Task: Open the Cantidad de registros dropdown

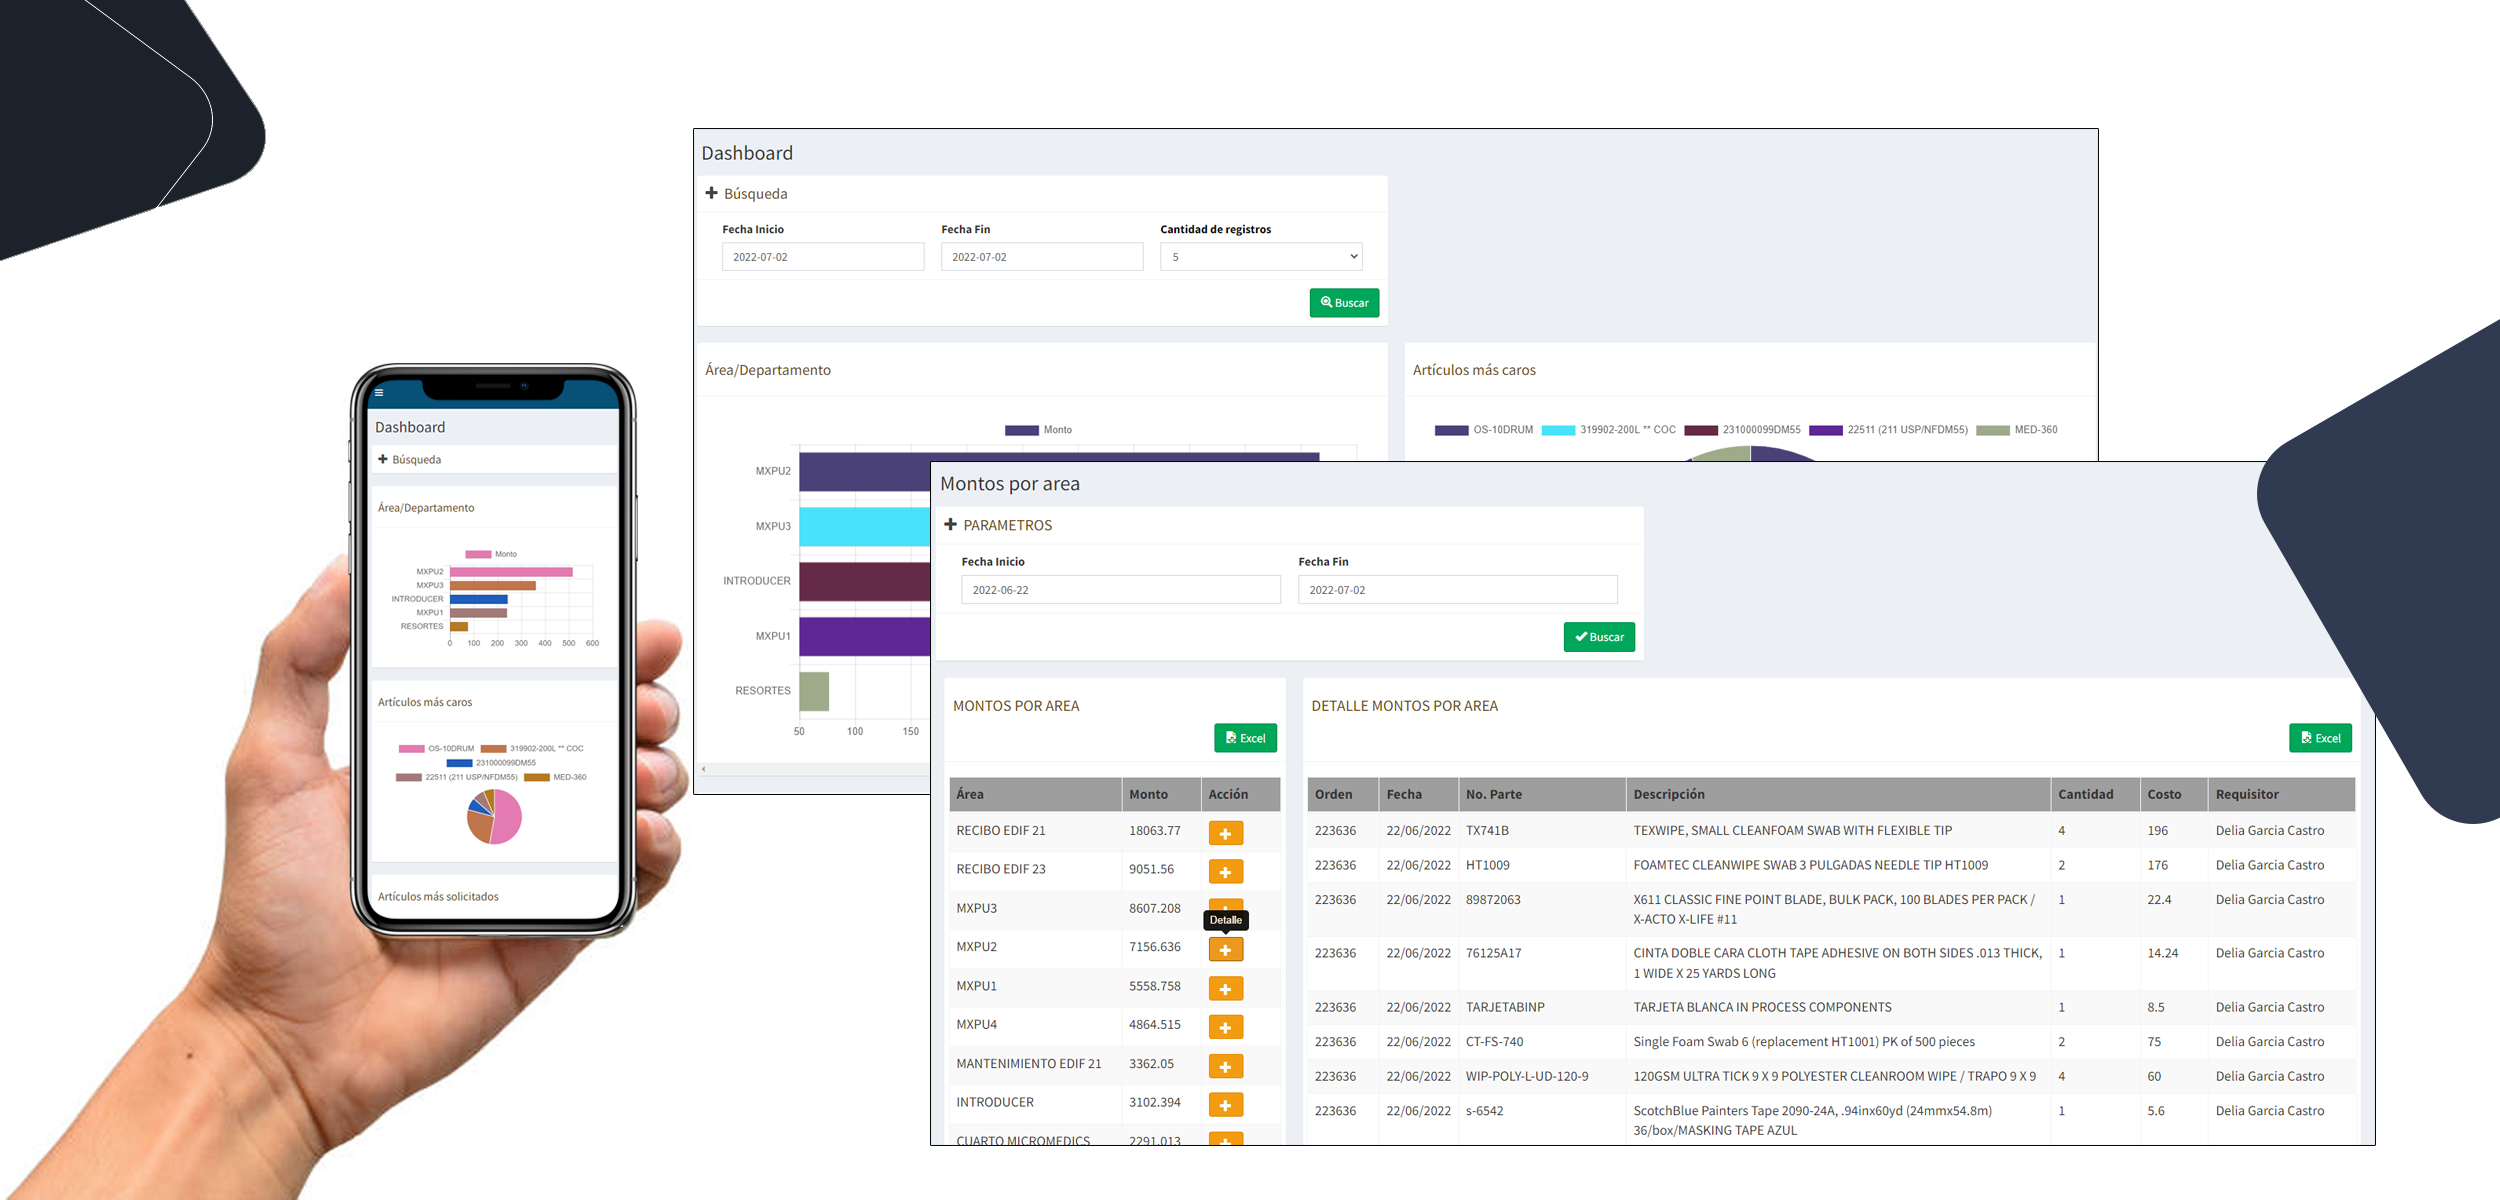Action: pyautogui.click(x=1260, y=257)
